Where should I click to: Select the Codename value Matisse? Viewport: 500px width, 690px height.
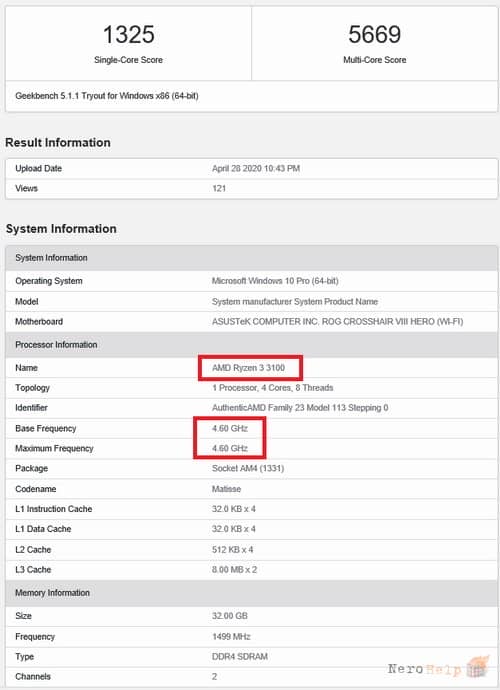pos(226,489)
